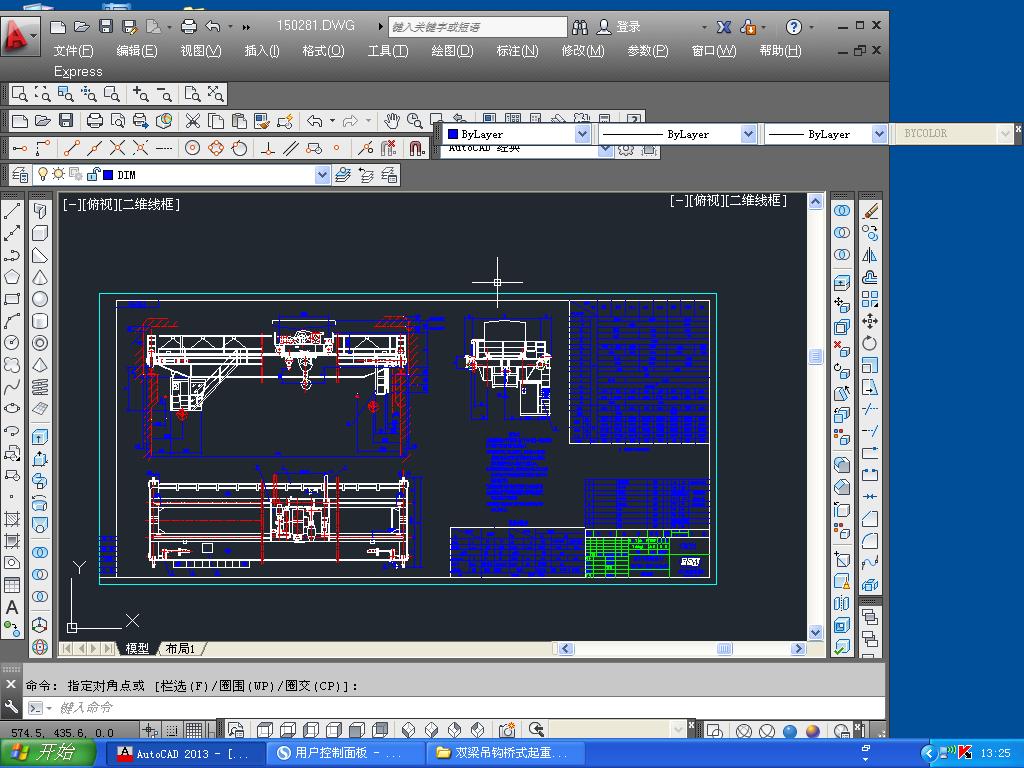Click the Cut scissors icon
The image size is (1024, 768).
point(192,121)
